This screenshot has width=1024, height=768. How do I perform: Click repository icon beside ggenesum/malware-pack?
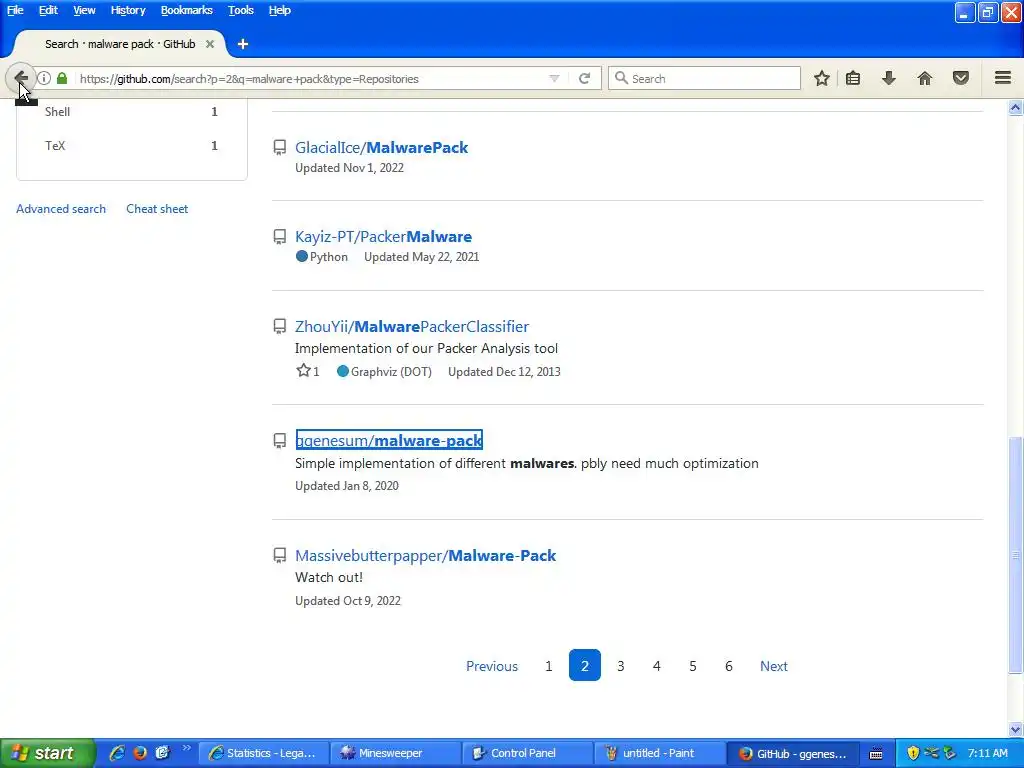(280, 441)
